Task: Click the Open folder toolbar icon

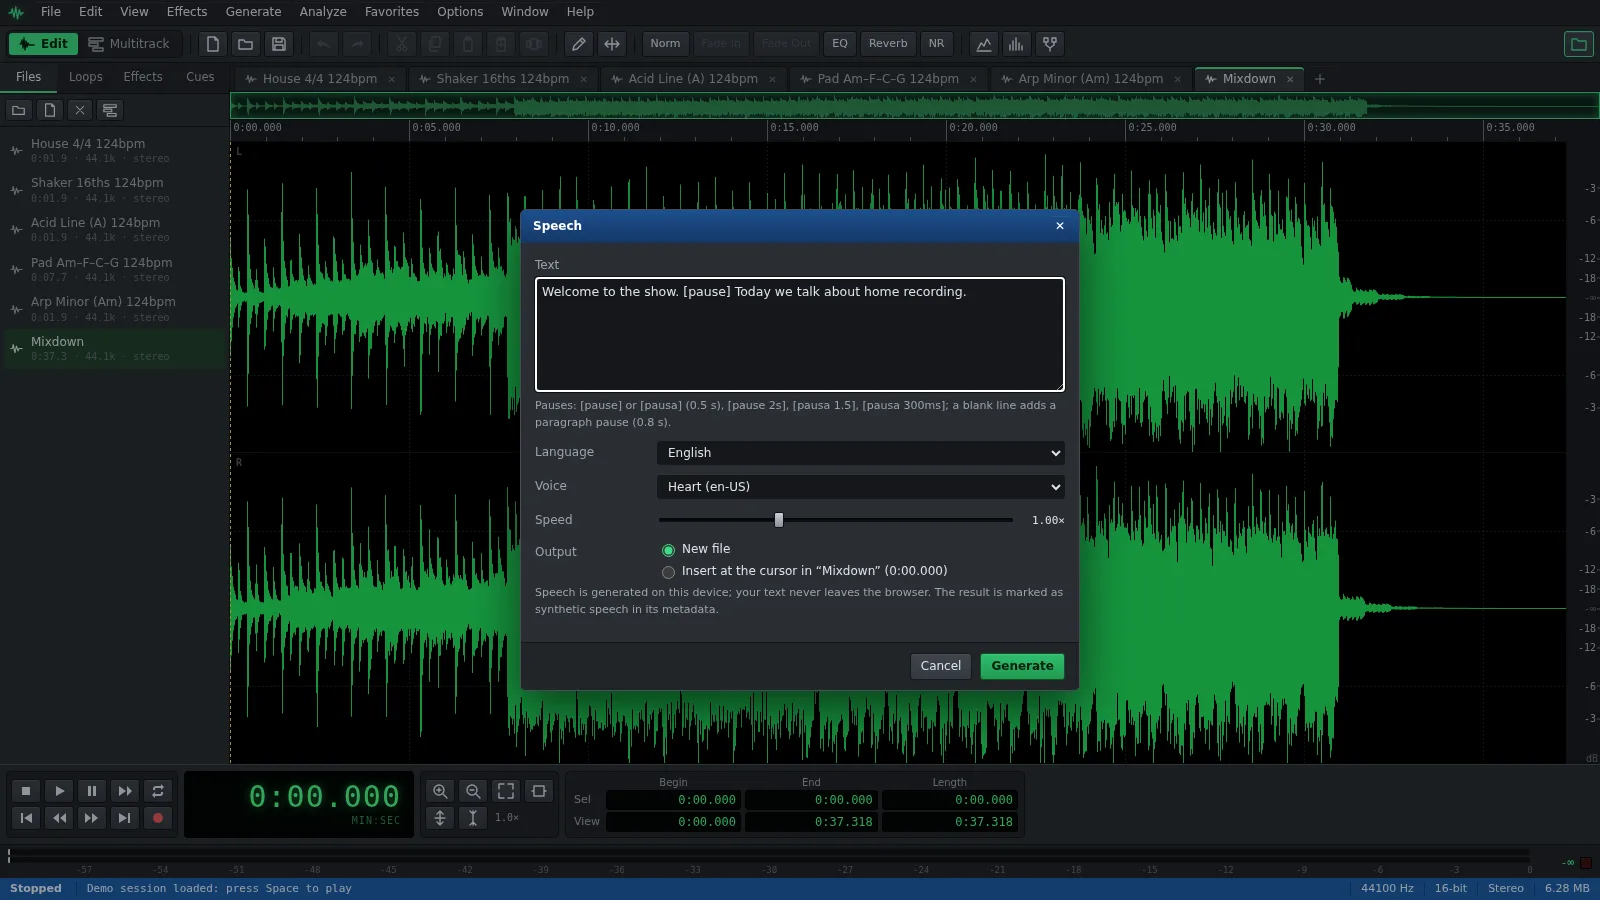Action: [x=245, y=44]
